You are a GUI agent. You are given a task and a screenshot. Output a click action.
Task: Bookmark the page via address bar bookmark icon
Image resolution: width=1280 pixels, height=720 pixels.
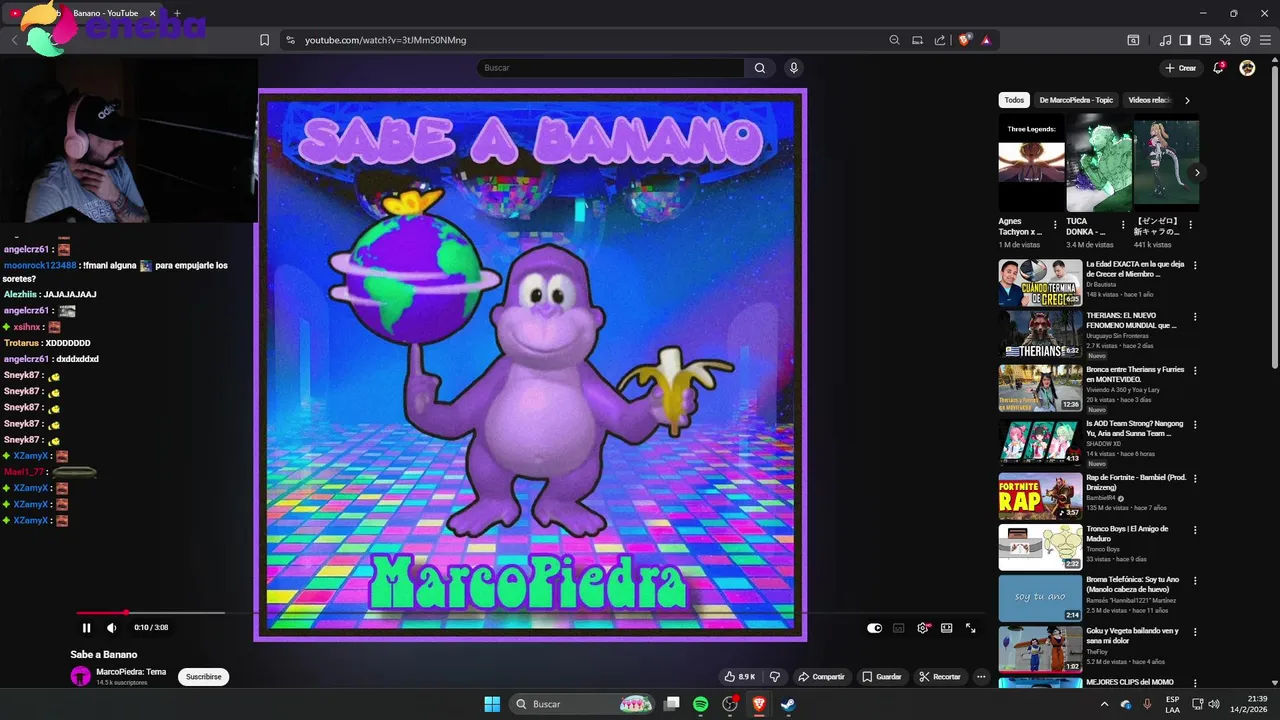(264, 40)
